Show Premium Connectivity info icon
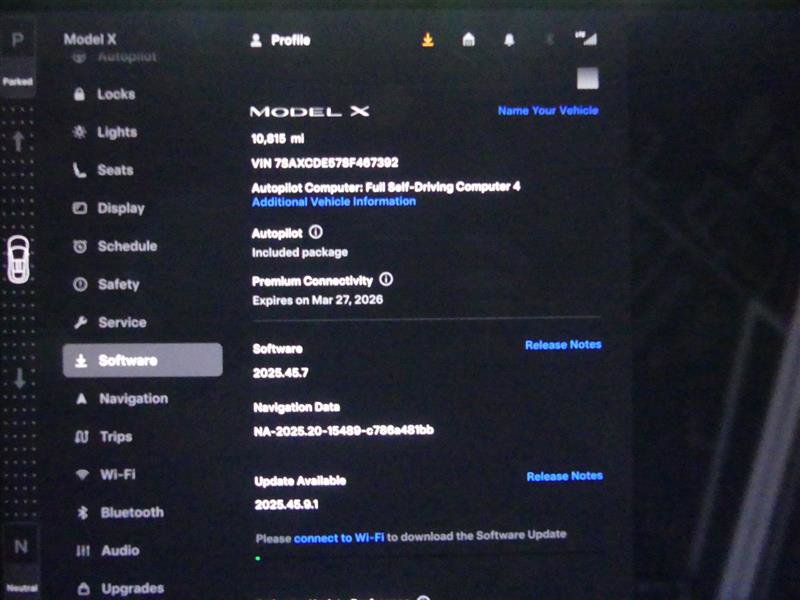 tap(386, 281)
